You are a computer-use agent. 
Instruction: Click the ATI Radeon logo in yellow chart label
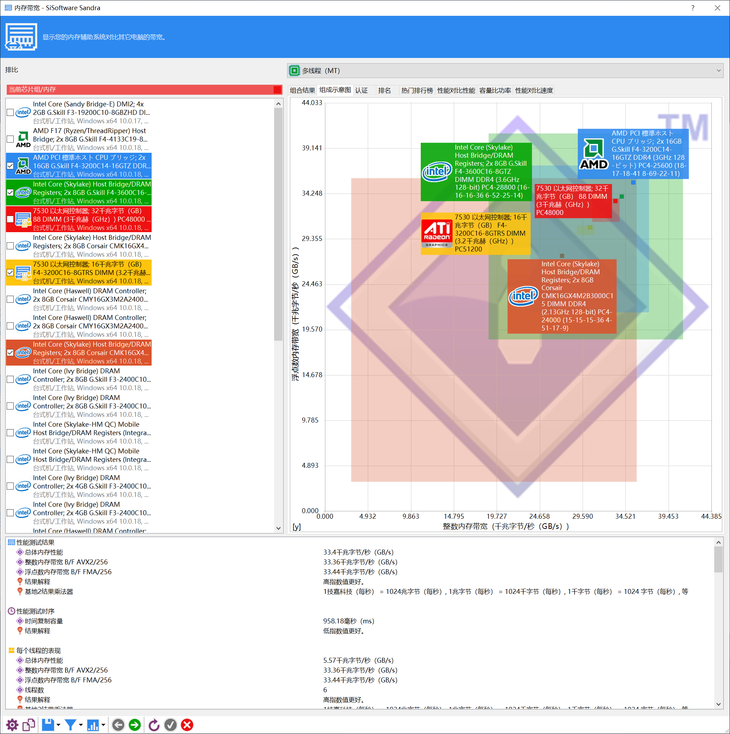tap(437, 234)
